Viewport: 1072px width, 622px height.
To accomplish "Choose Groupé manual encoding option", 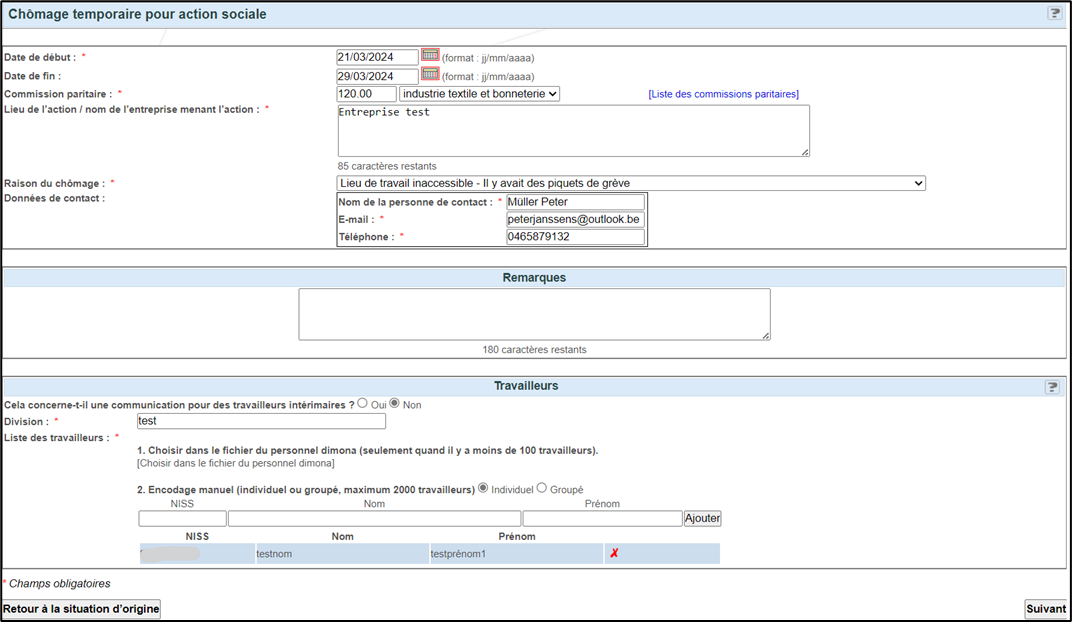I will click(541, 488).
